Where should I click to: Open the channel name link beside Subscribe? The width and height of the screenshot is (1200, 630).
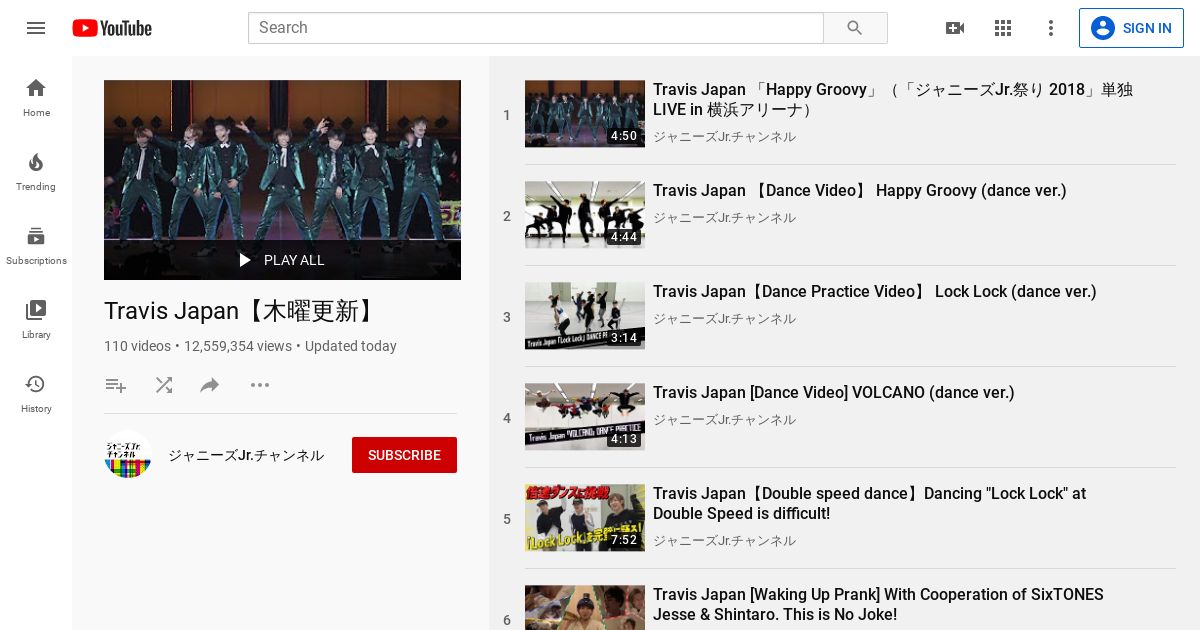[x=246, y=455]
